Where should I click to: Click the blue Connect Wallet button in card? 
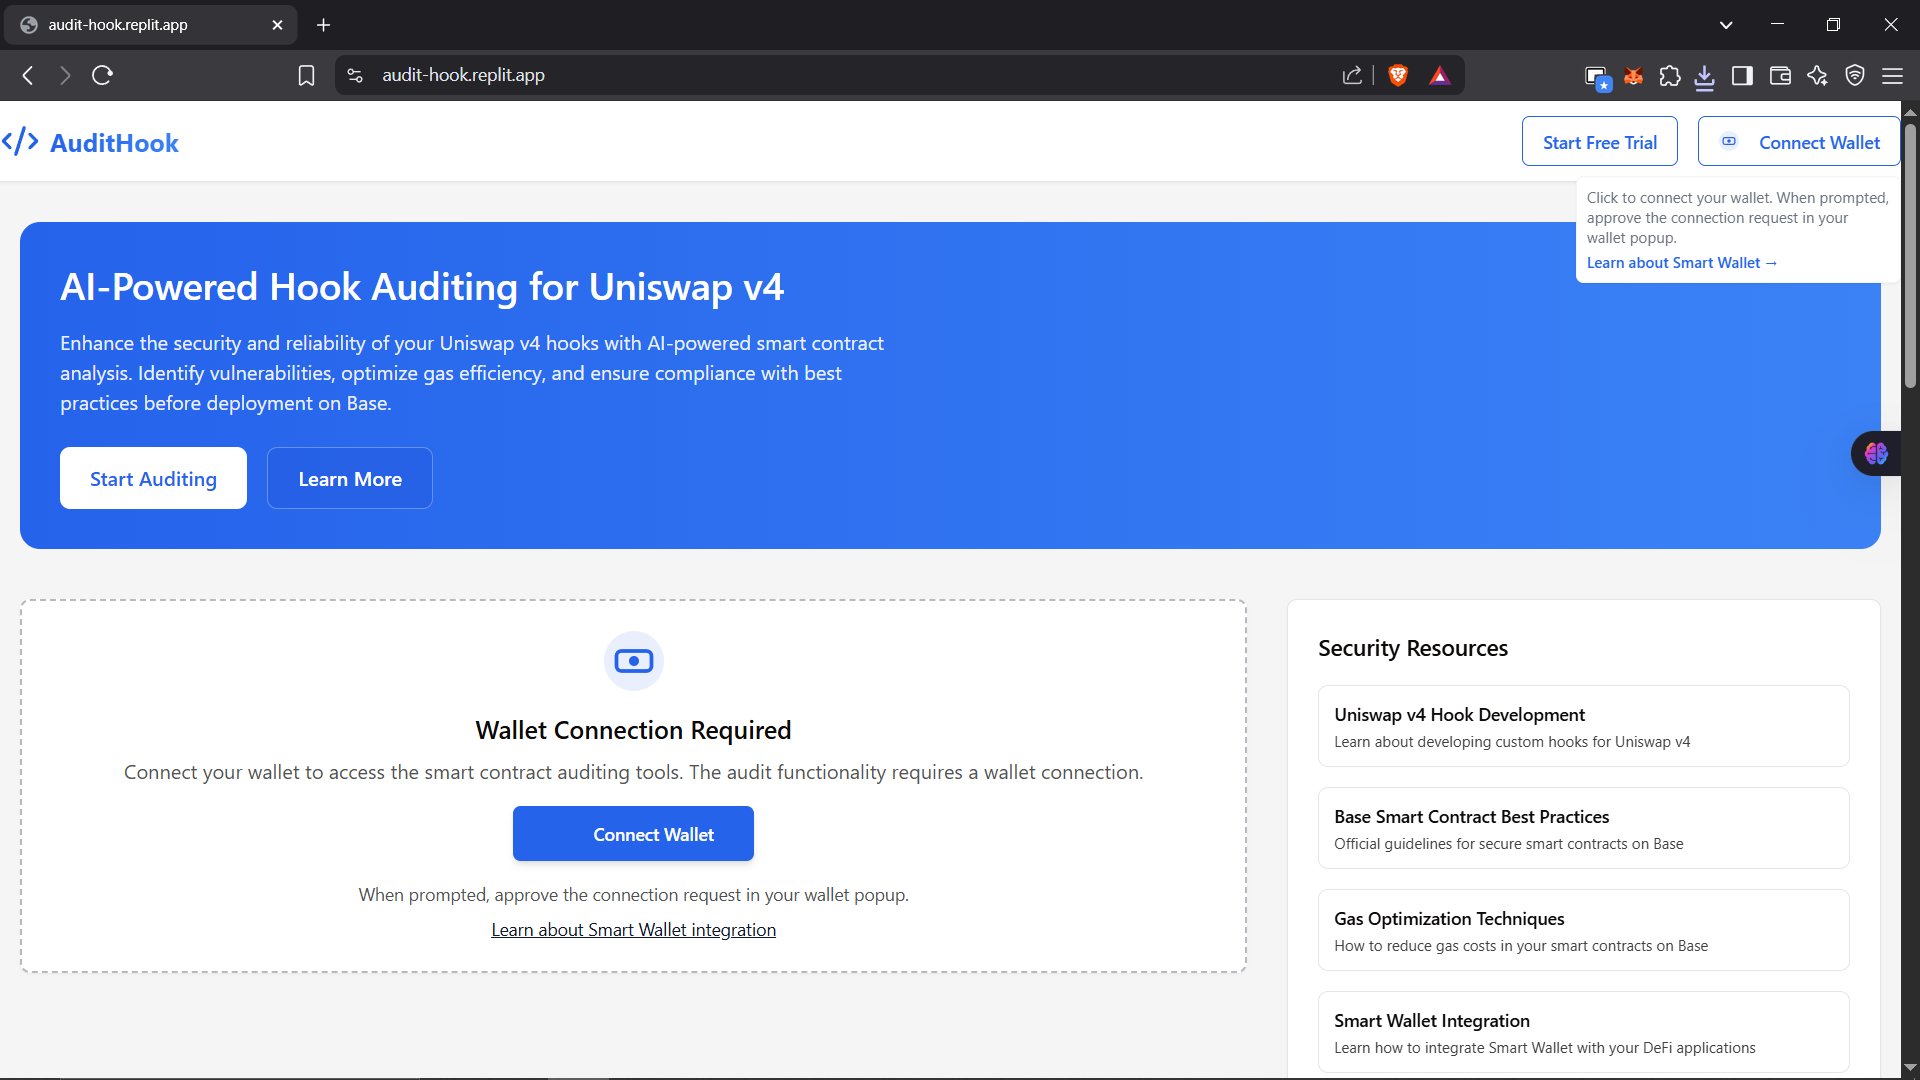coord(633,834)
